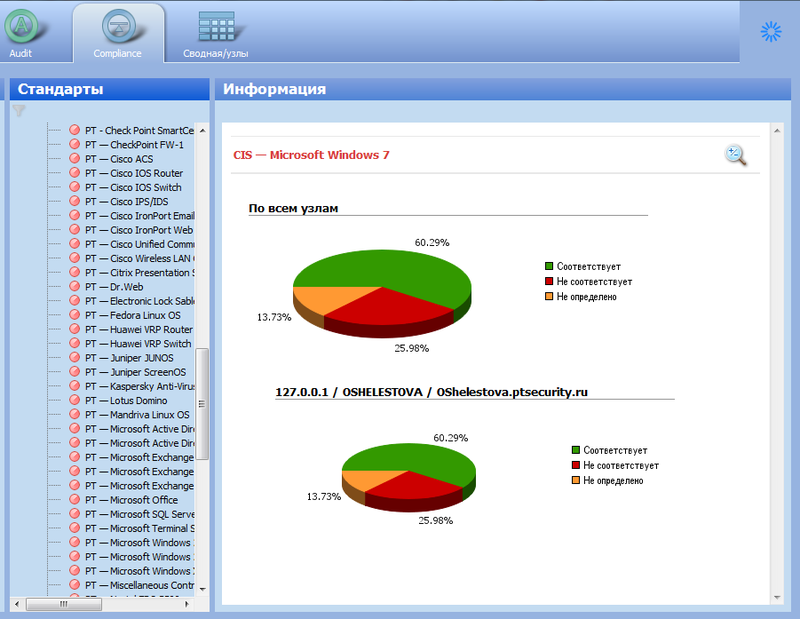Click the blue loading spinner icon
800x619 pixels.
[770, 32]
